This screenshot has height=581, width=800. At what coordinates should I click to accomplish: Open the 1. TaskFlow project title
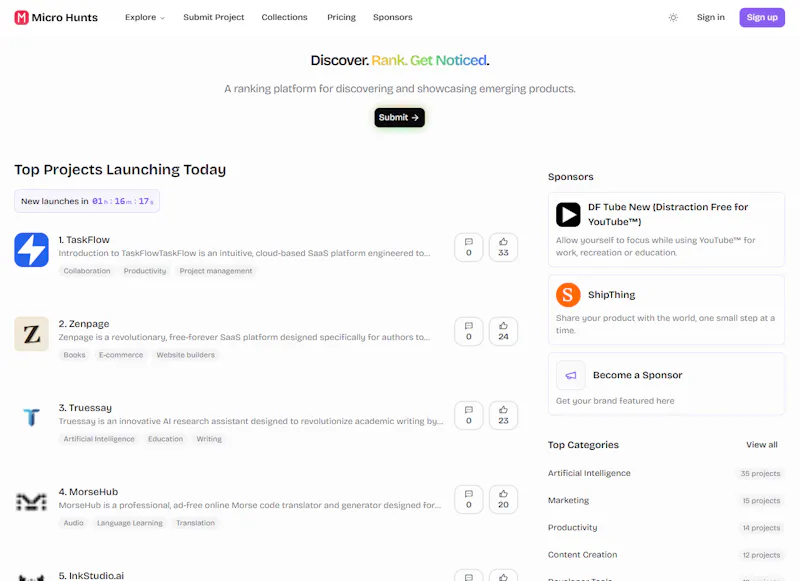[84, 240]
